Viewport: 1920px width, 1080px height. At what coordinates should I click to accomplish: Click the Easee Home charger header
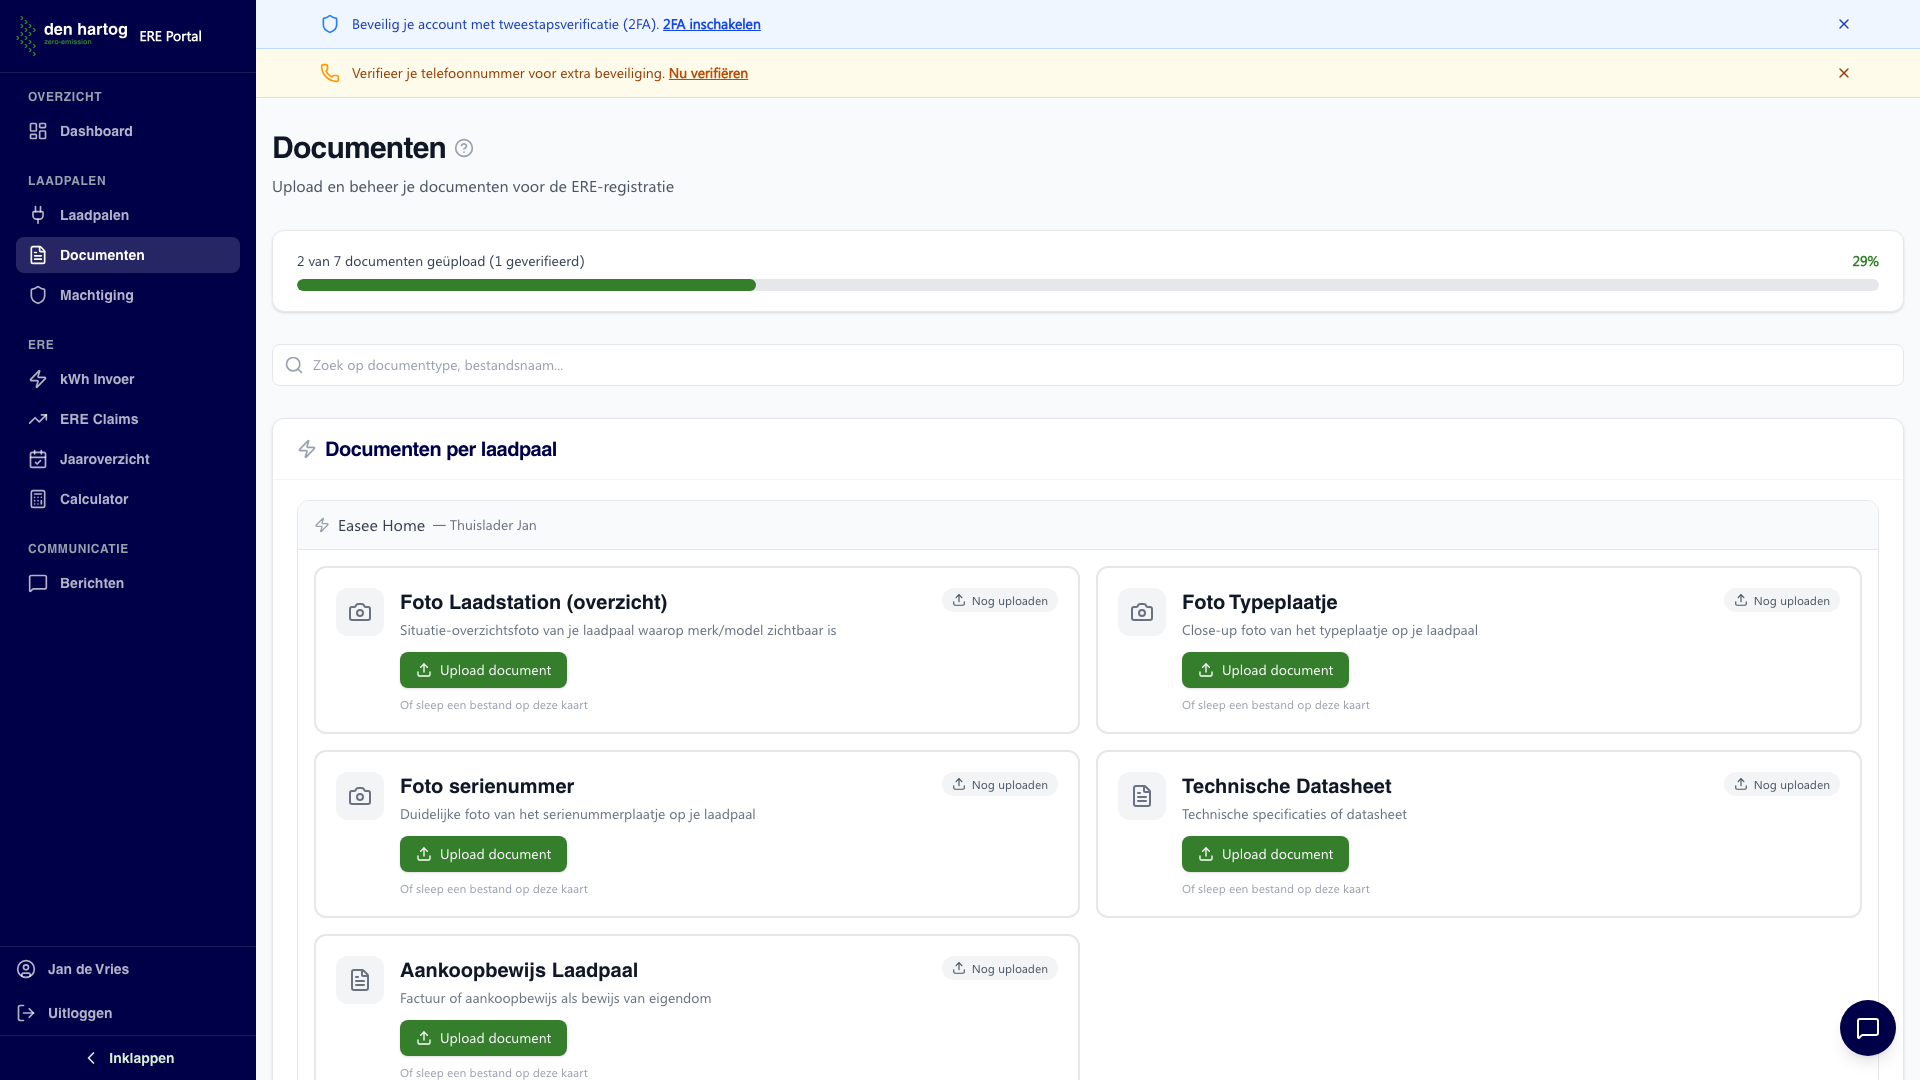(1088, 525)
